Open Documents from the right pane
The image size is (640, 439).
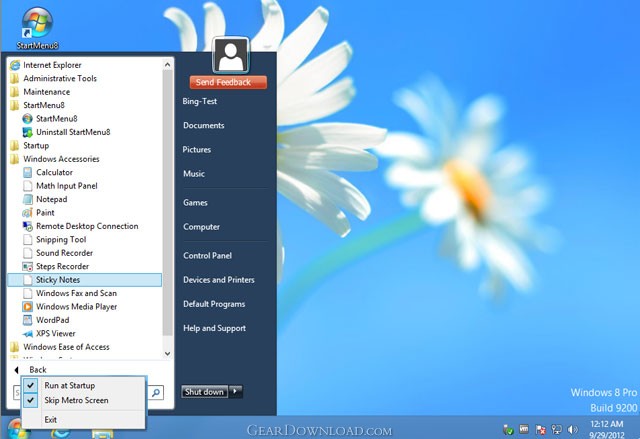coord(204,126)
